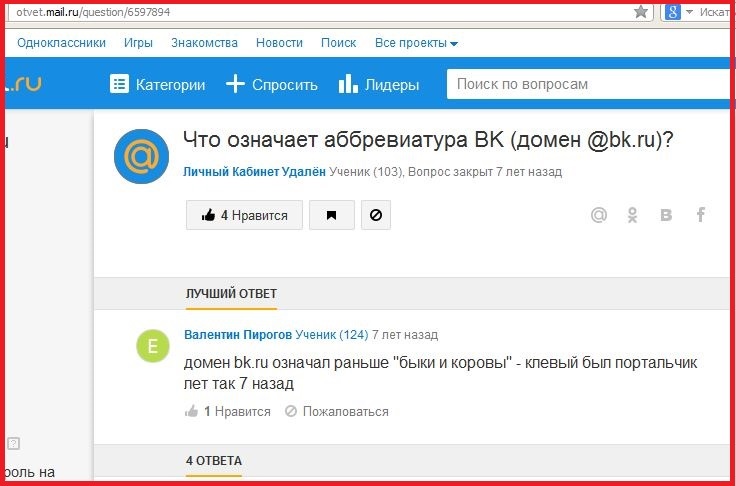Expand the Все проекты dropdown
The image size is (736, 486).
pos(416,43)
